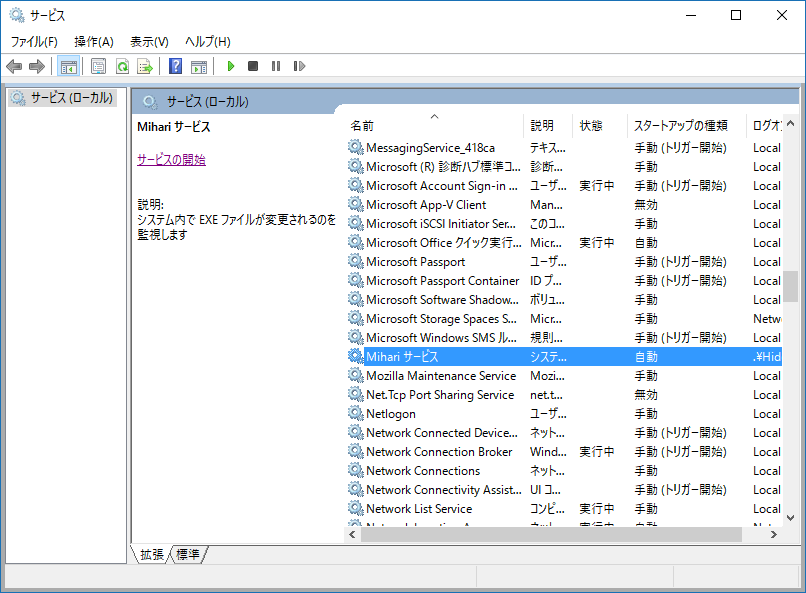Open the ヘルプ(H) menu
The height and width of the screenshot is (593, 806).
(x=208, y=42)
